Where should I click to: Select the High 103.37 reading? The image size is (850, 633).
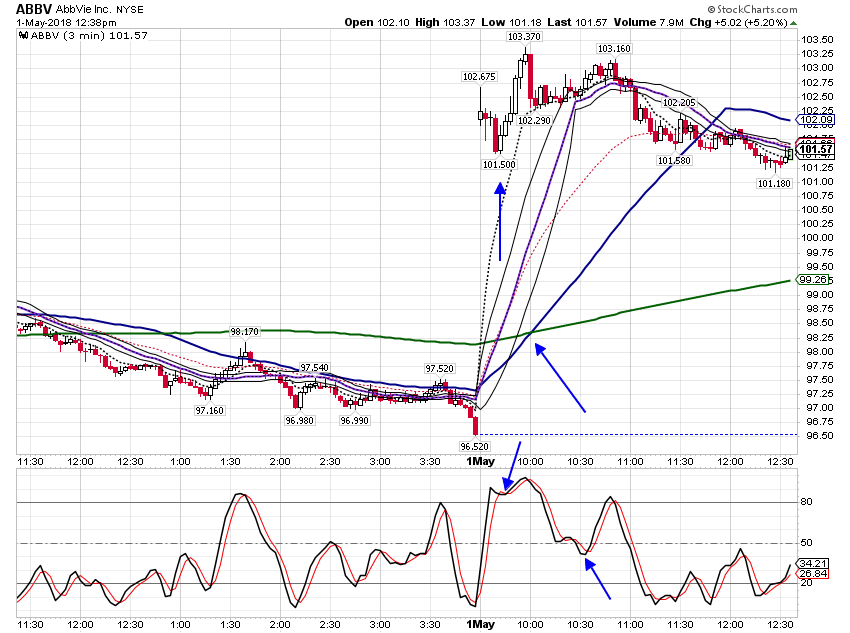coord(445,22)
